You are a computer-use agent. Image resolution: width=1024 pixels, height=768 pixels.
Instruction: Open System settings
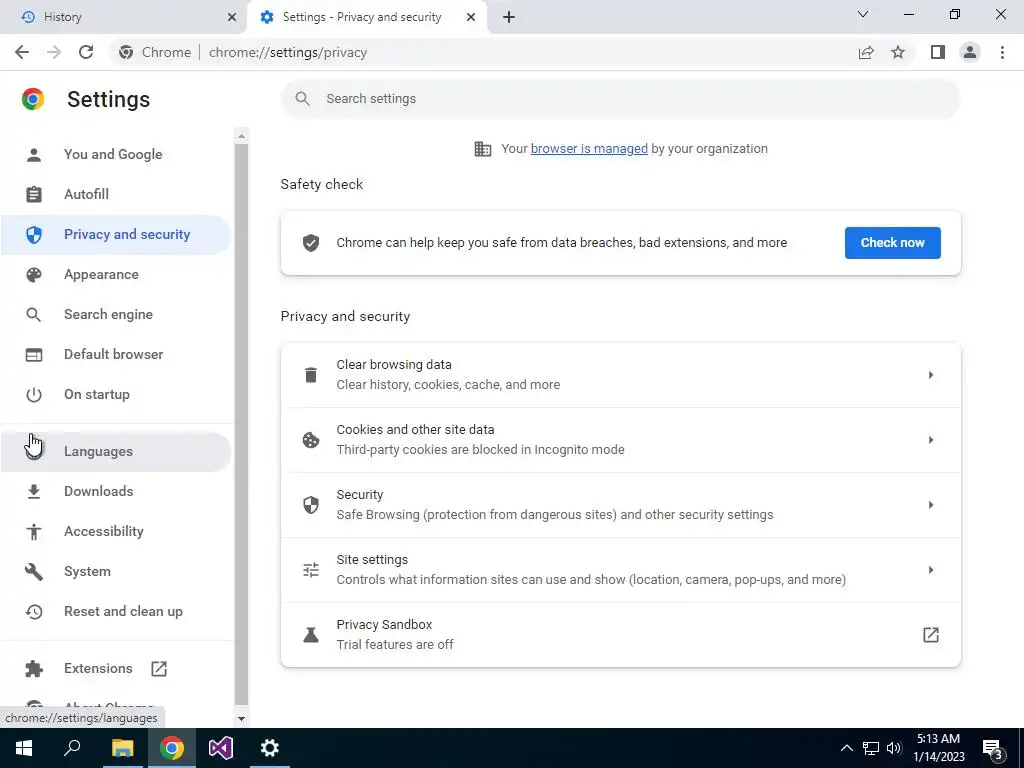(x=115, y=571)
